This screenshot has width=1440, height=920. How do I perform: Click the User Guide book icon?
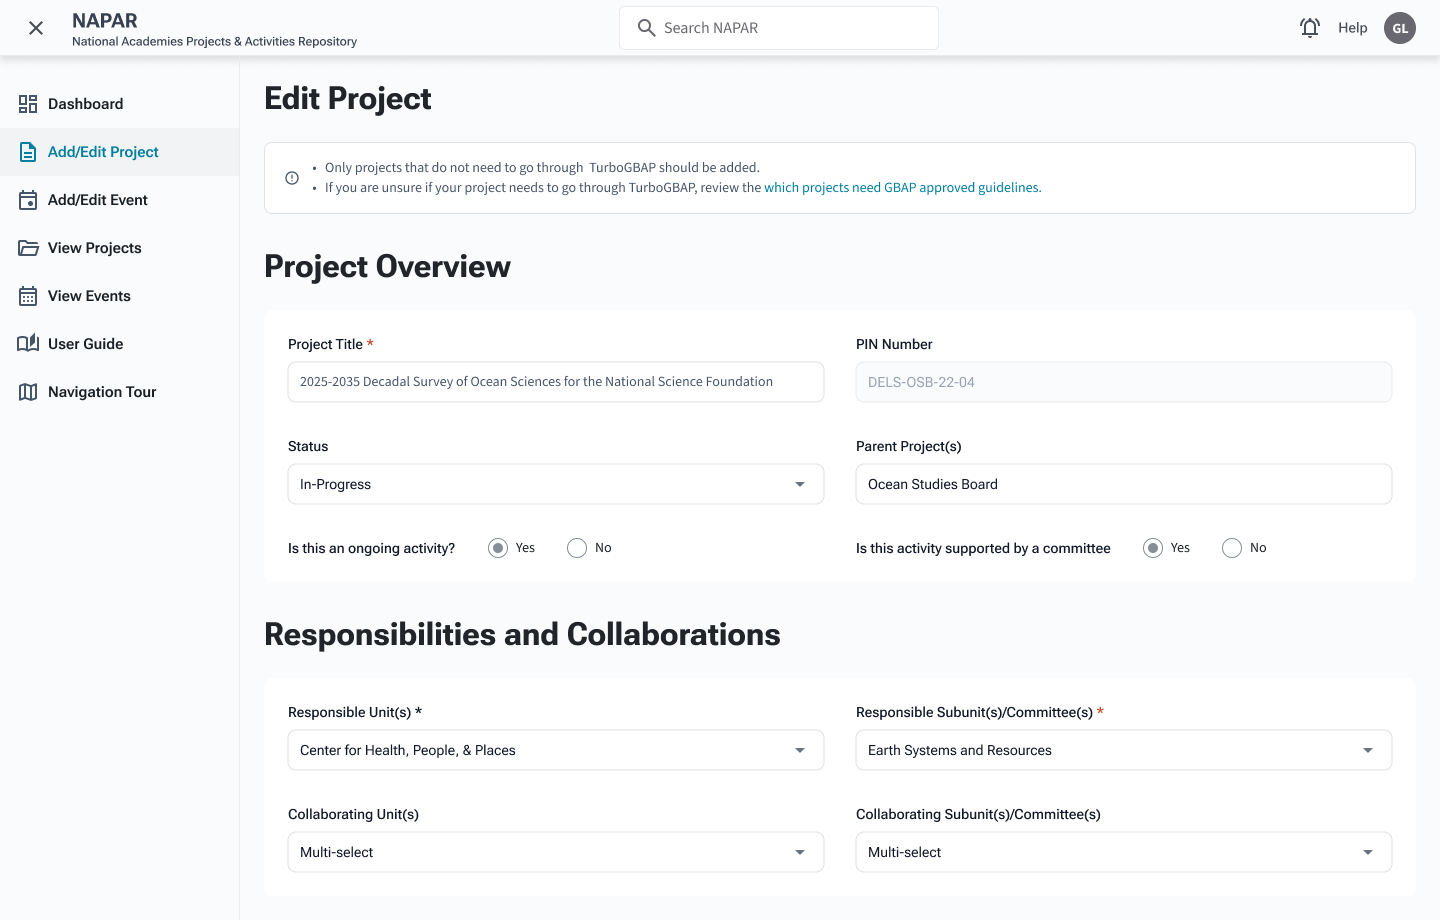point(28,344)
